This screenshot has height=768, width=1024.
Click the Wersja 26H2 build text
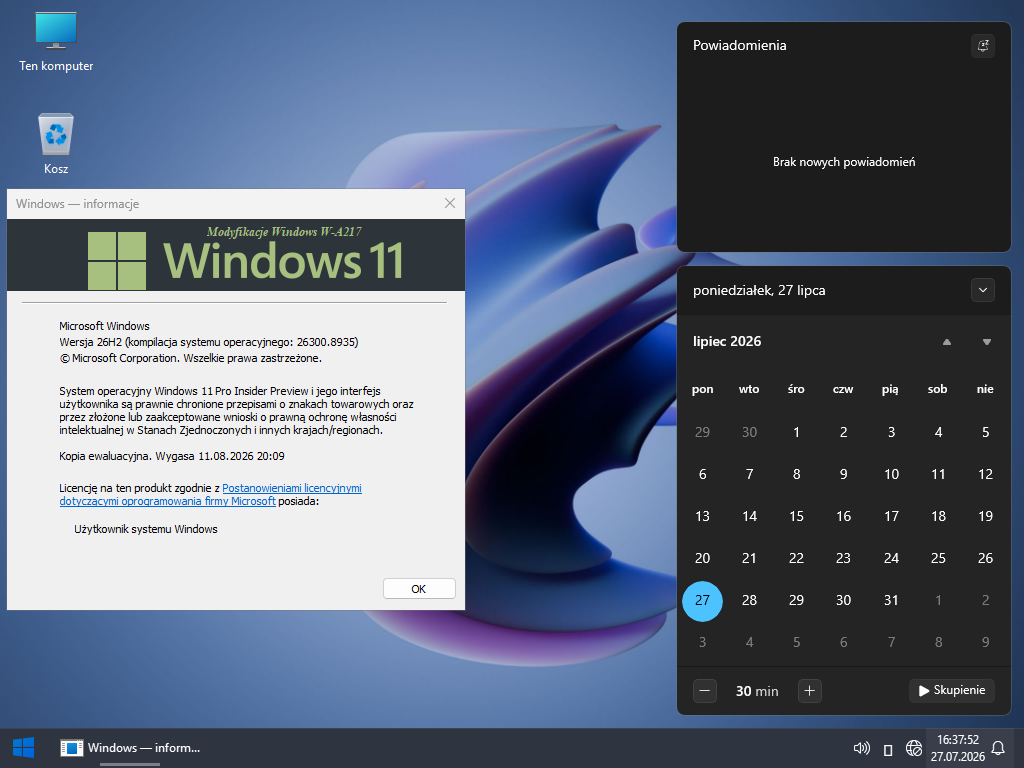click(208, 342)
